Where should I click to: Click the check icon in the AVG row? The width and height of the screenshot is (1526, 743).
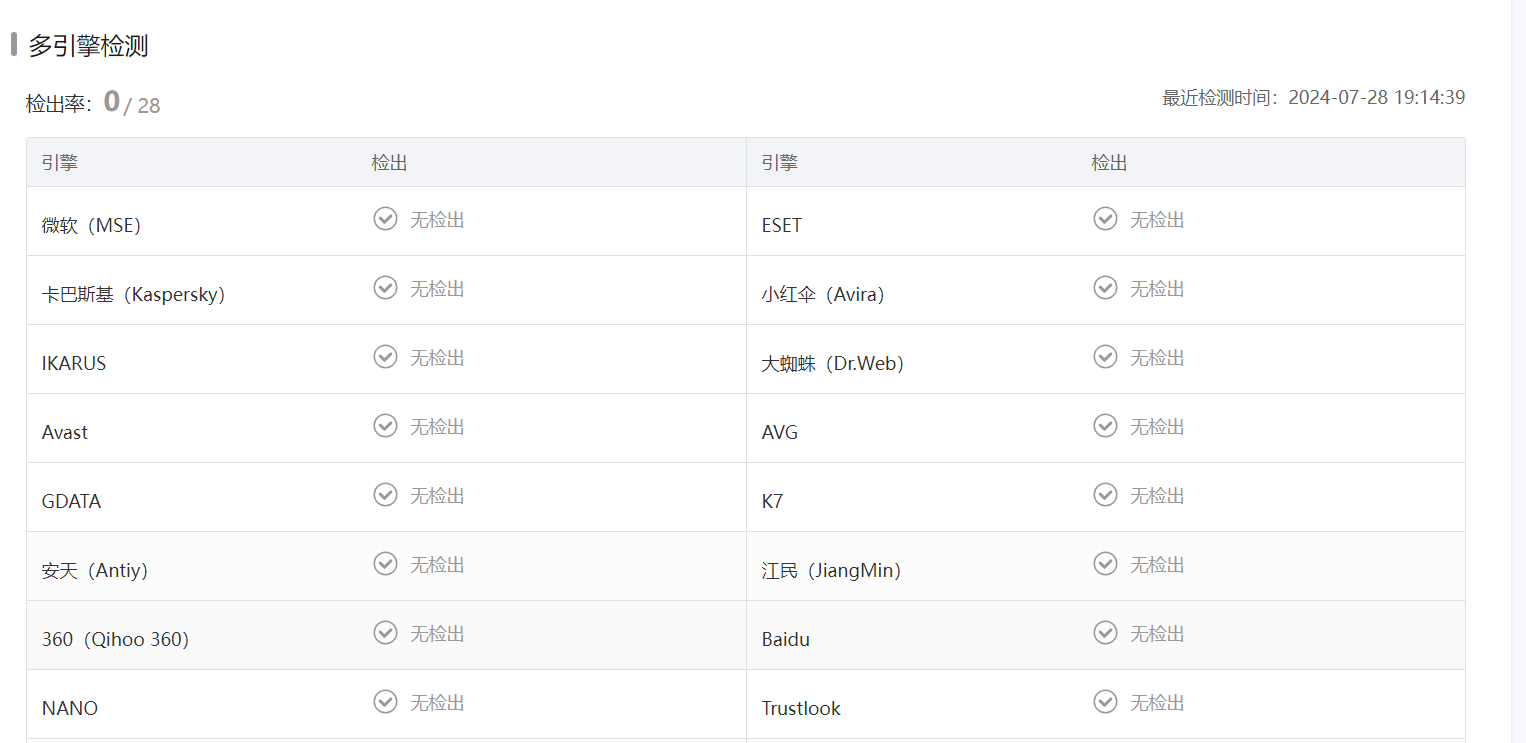(1105, 426)
